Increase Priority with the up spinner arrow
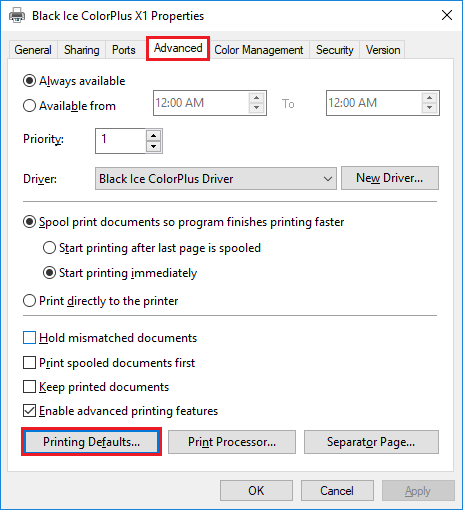This screenshot has width=463, height=510. pos(153,135)
